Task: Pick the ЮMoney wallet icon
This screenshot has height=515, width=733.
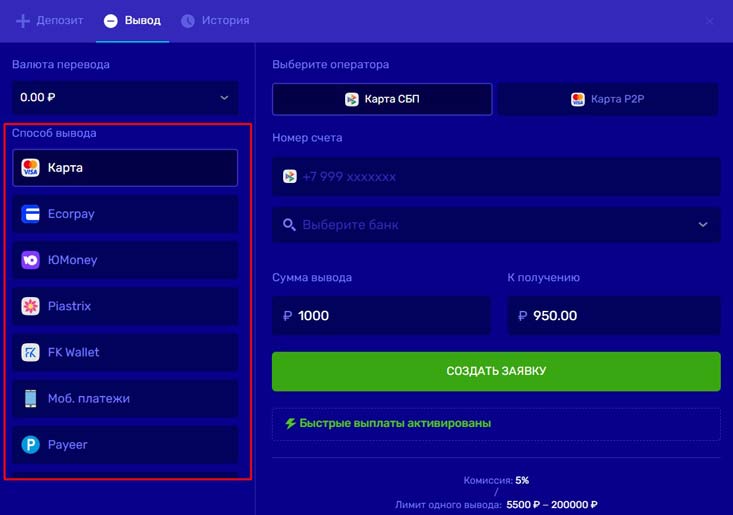Action: (30, 260)
